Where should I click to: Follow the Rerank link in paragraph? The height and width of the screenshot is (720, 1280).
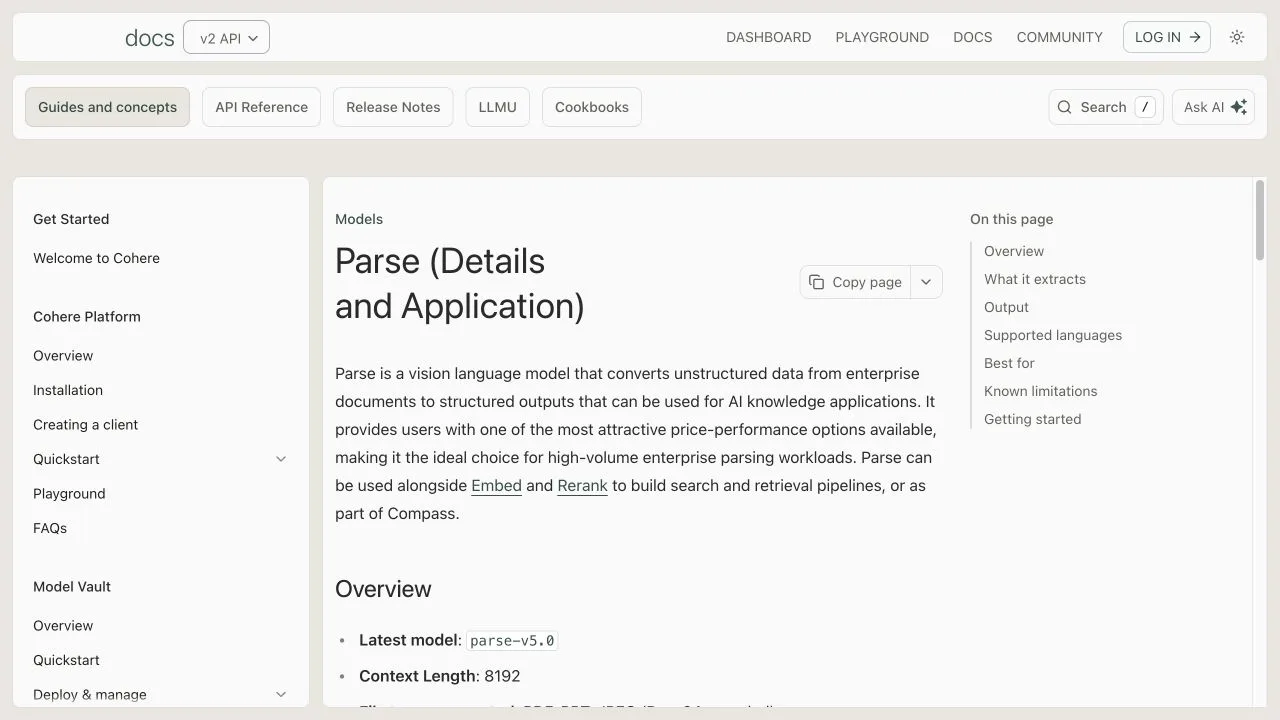click(x=583, y=485)
